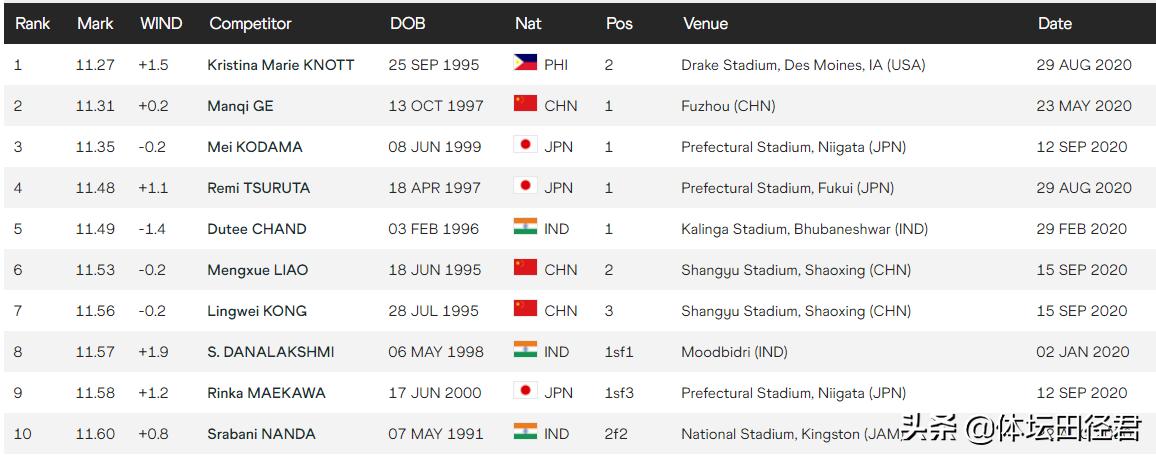Click the Japan flag beside Mei KODAMA
1156x457 pixels.
525,145
